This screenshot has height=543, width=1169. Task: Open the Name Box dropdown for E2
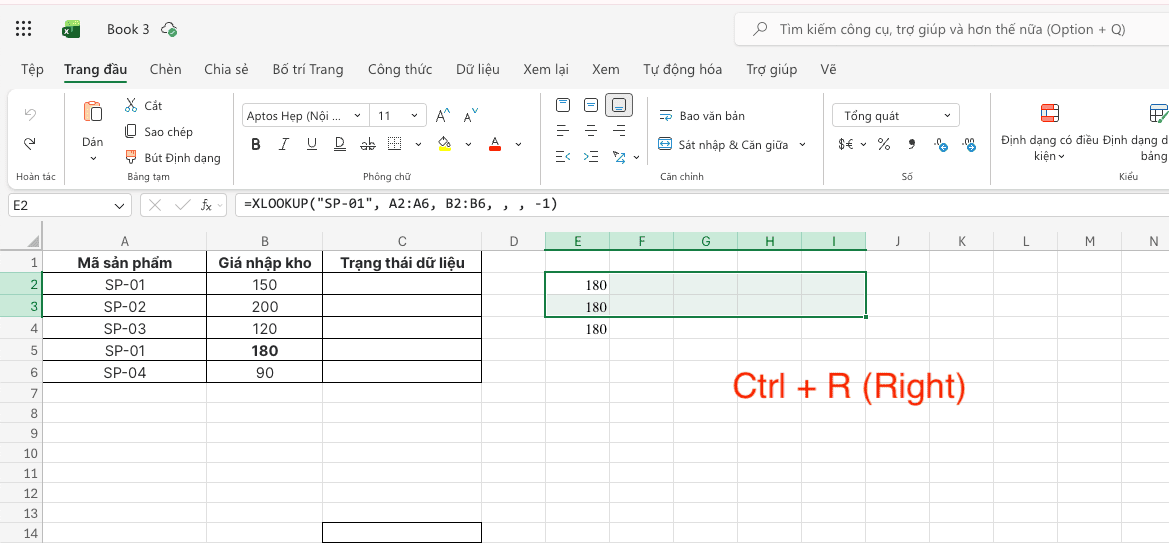pos(119,205)
